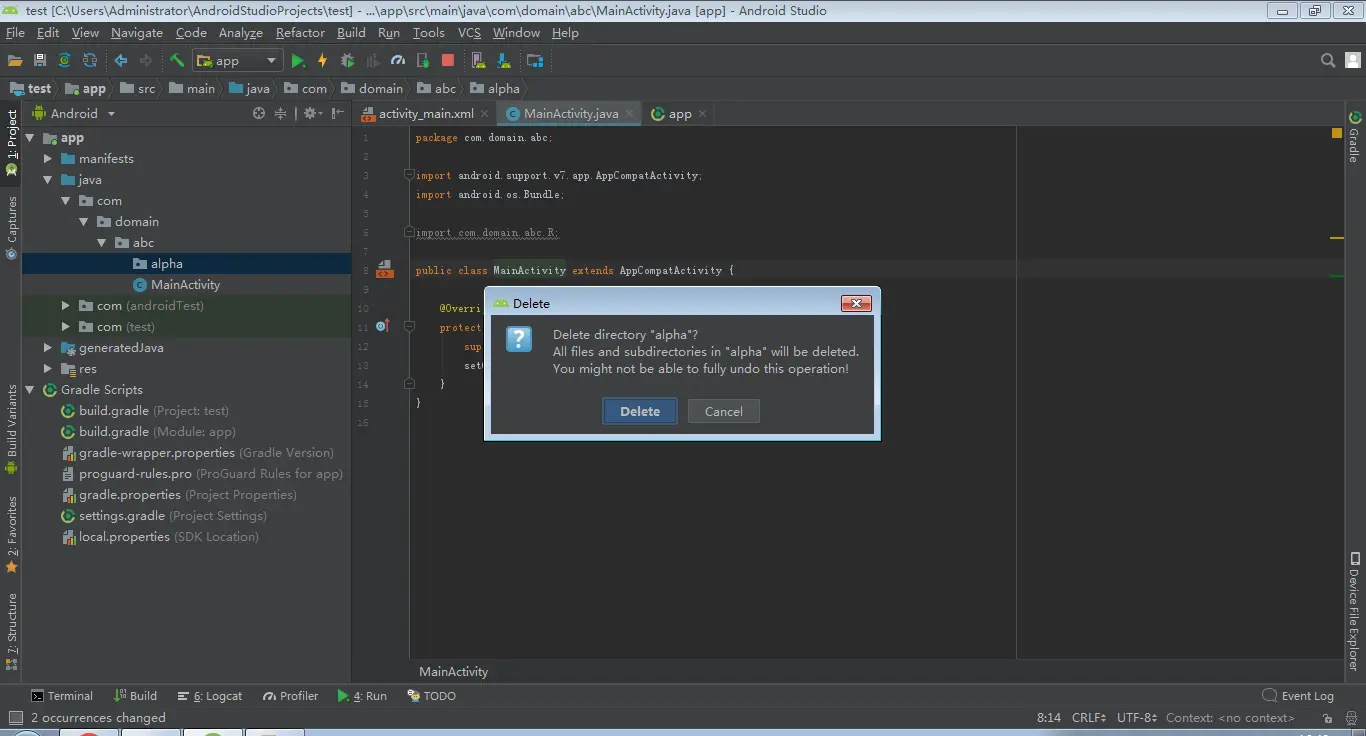Click Attach debugger to Android process icon
The image size is (1366, 736).
[423, 61]
